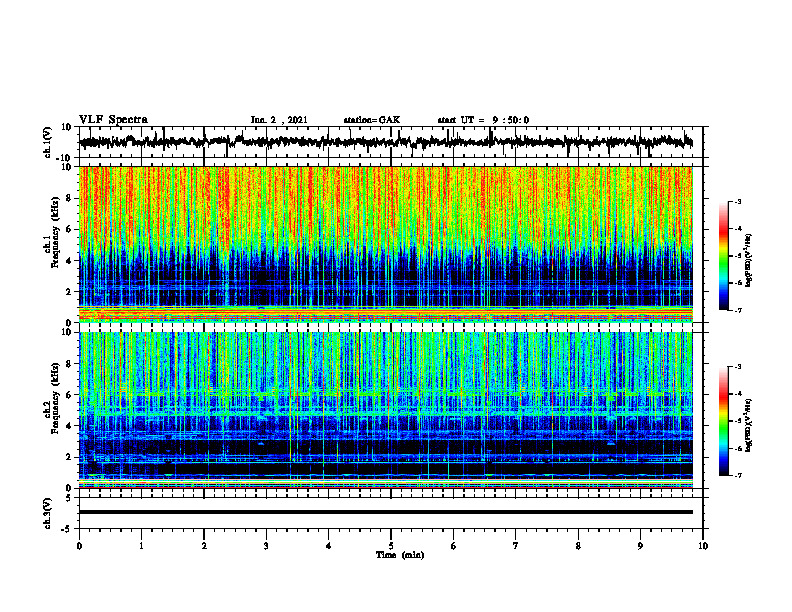Viewport: 792px width, 612px height.
Task: Click time axis tick label "7"
Action: coord(516,546)
